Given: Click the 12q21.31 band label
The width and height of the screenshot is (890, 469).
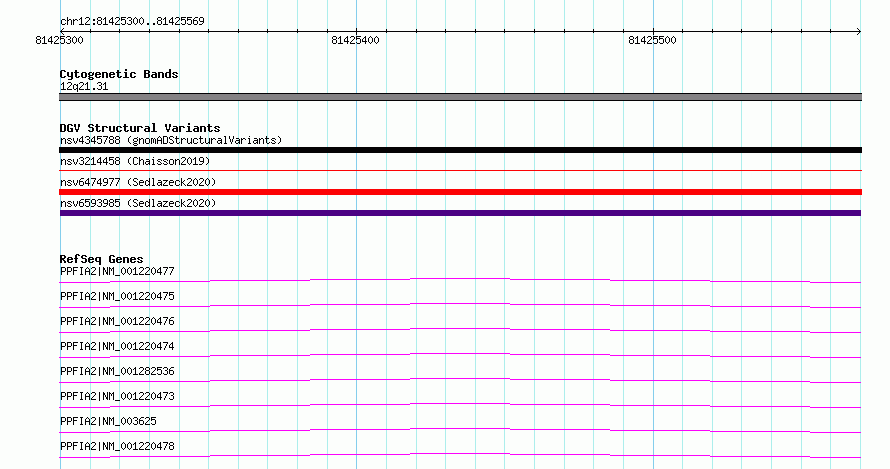Looking at the screenshot, I should tap(84, 86).
